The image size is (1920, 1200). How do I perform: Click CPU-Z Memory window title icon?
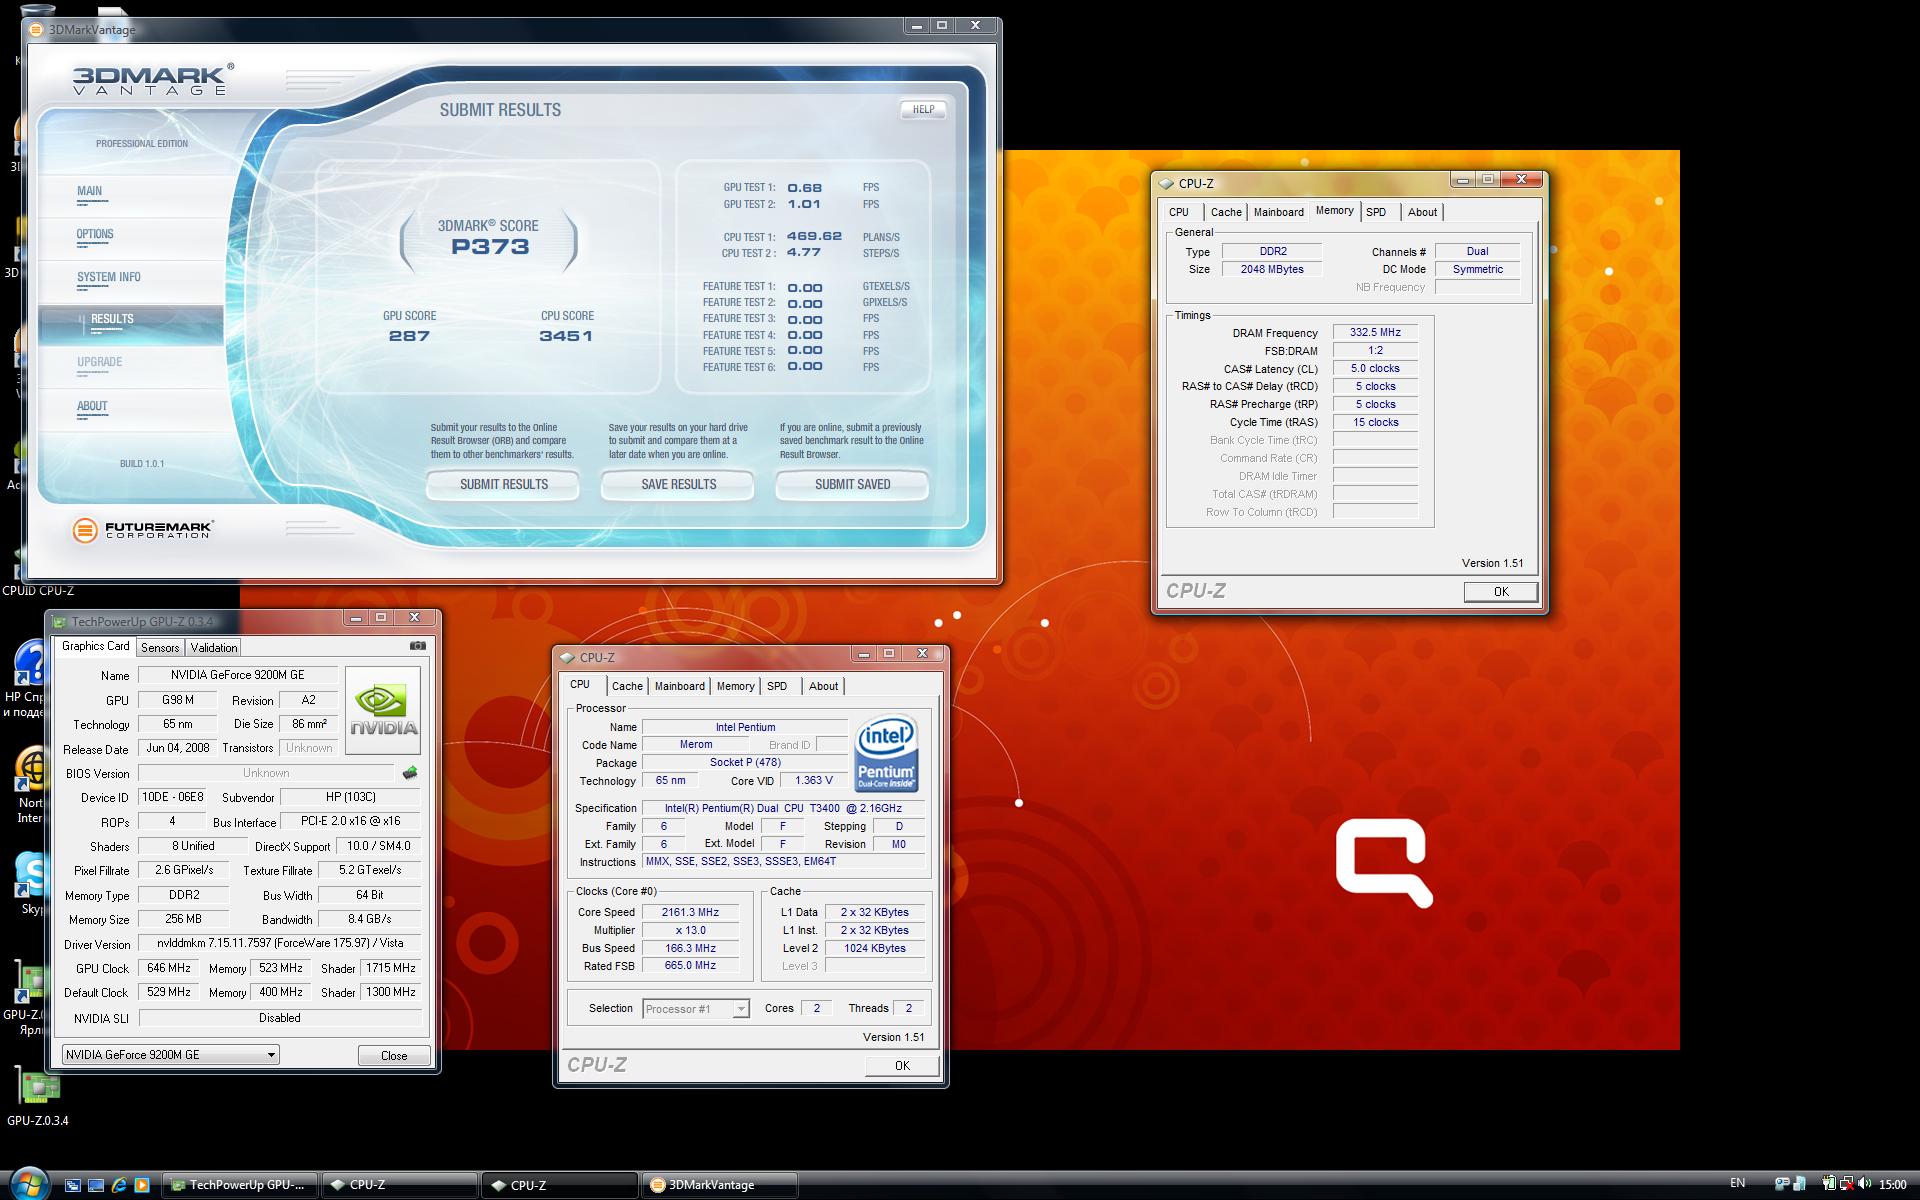pos(1166,183)
